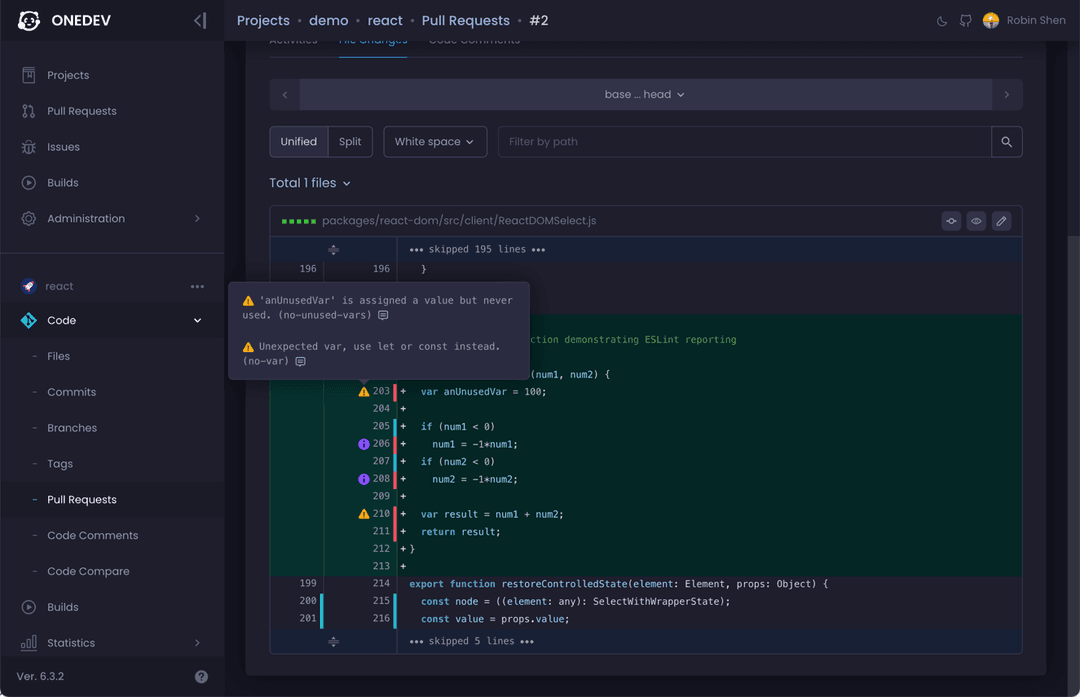
Task: Open ReactDOMSelect.js file path link
Action: pyautogui.click(x=459, y=220)
